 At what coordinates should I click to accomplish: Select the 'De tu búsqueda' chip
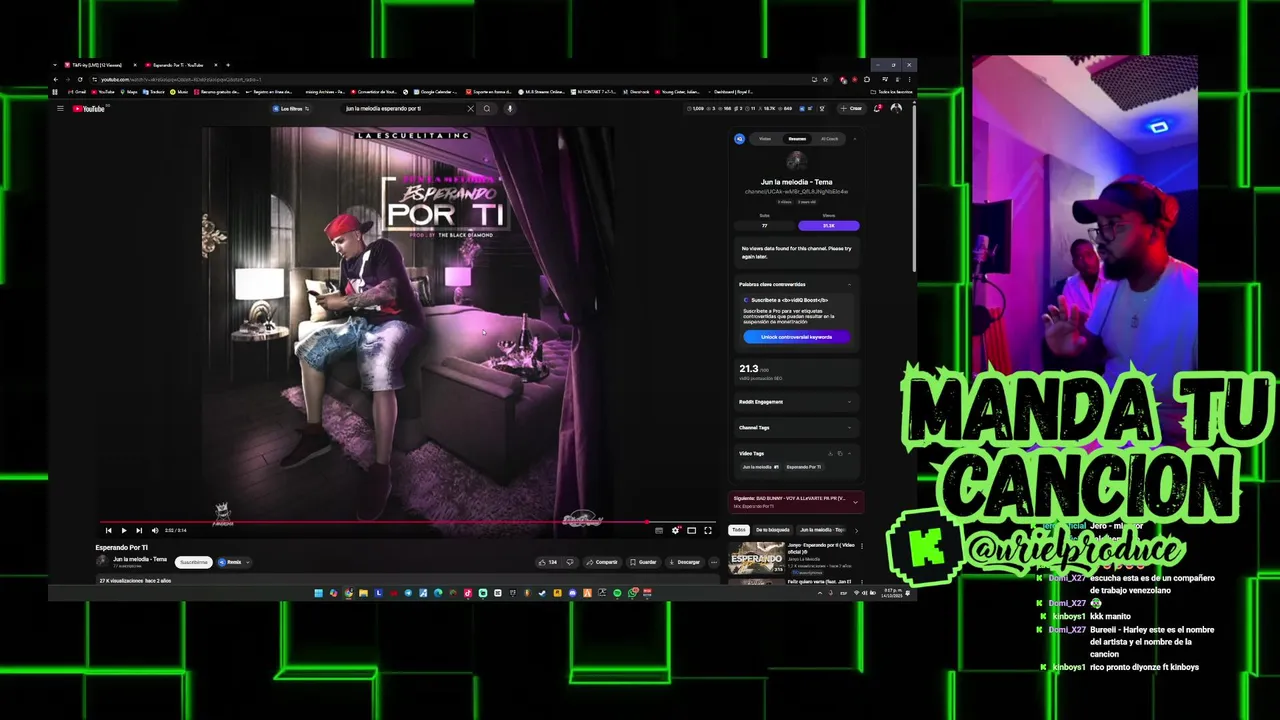click(773, 530)
